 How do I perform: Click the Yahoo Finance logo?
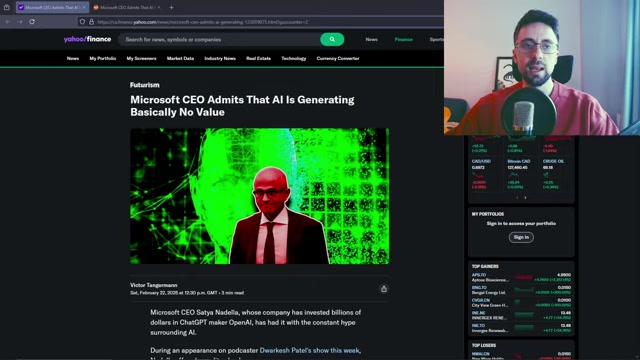point(87,39)
